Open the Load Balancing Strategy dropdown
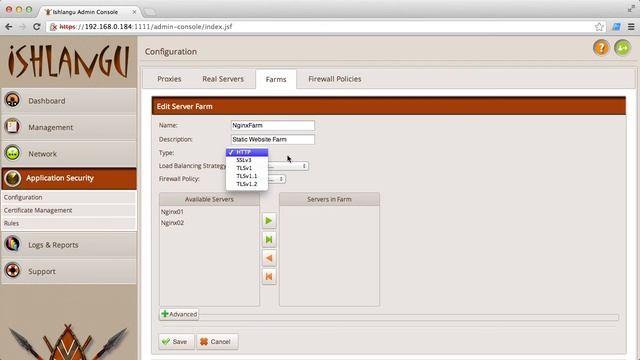This screenshot has width=640, height=360. (x=288, y=166)
